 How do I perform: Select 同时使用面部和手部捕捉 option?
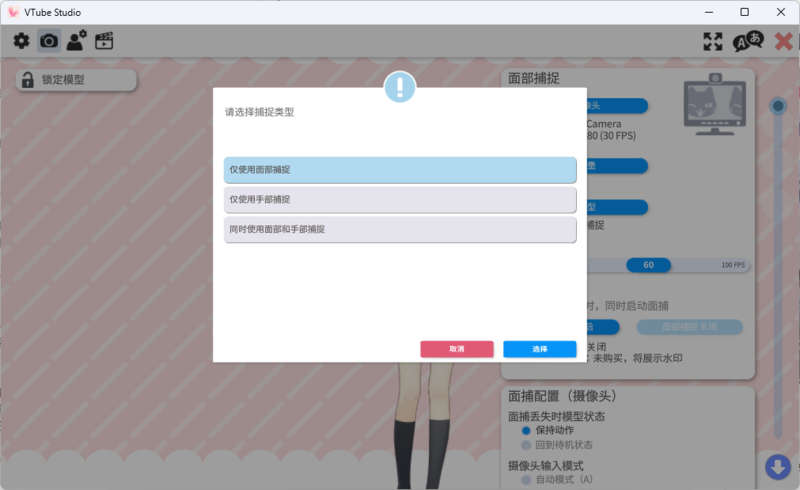[x=400, y=230]
